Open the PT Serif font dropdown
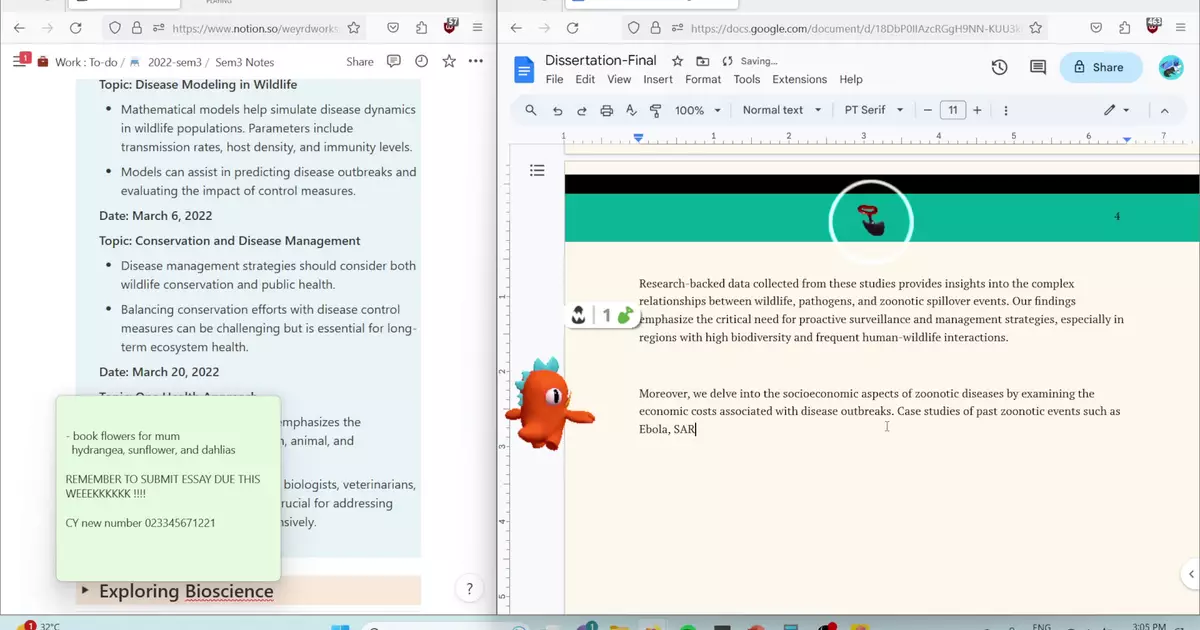The width and height of the screenshot is (1200, 630). click(x=873, y=110)
